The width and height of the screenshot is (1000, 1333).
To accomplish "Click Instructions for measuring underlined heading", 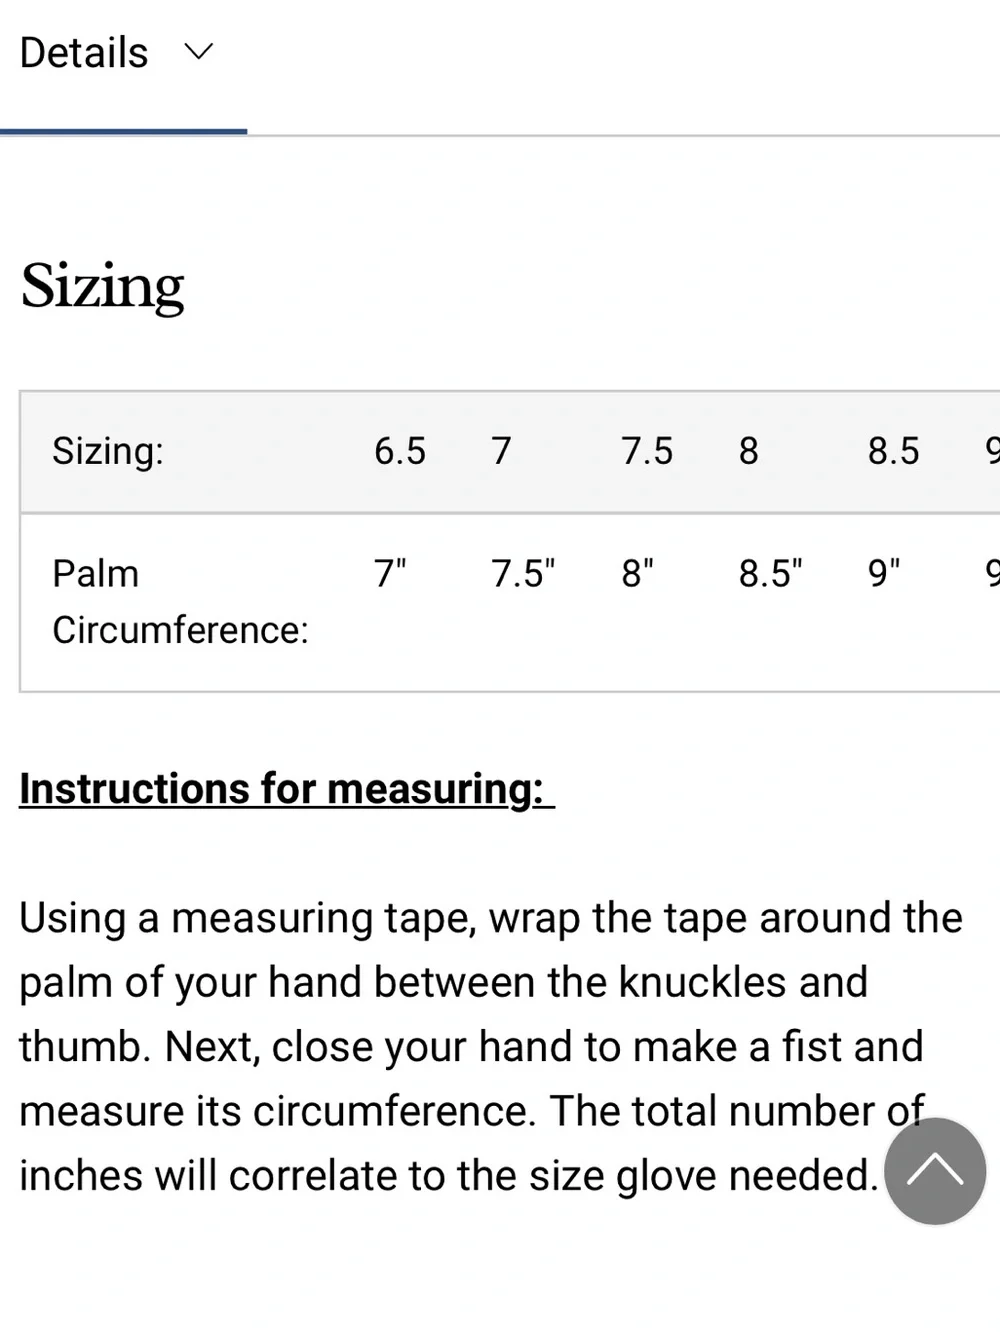I will point(287,790).
